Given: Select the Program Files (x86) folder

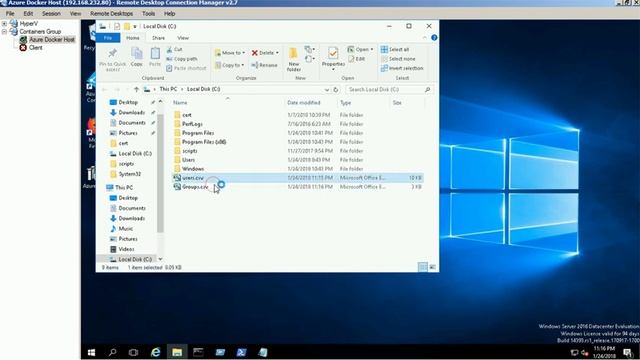Looking at the screenshot, I should pyautogui.click(x=204, y=142).
